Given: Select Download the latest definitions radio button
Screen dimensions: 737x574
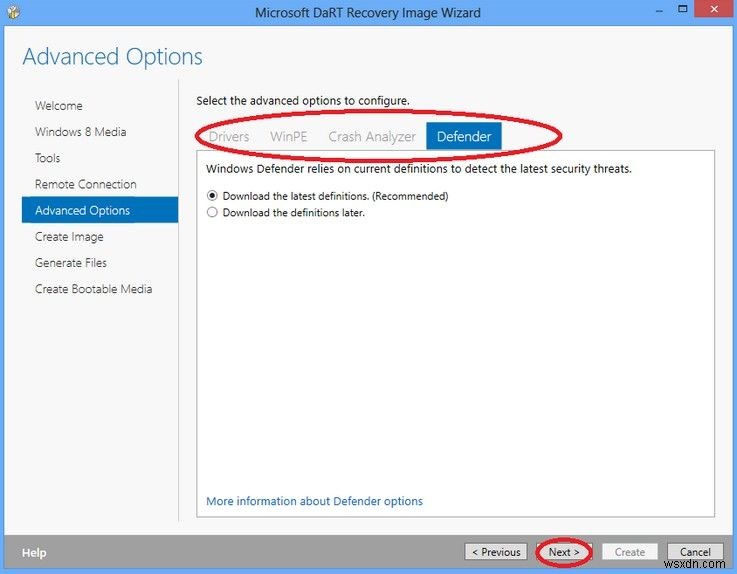Looking at the screenshot, I should 212,196.
